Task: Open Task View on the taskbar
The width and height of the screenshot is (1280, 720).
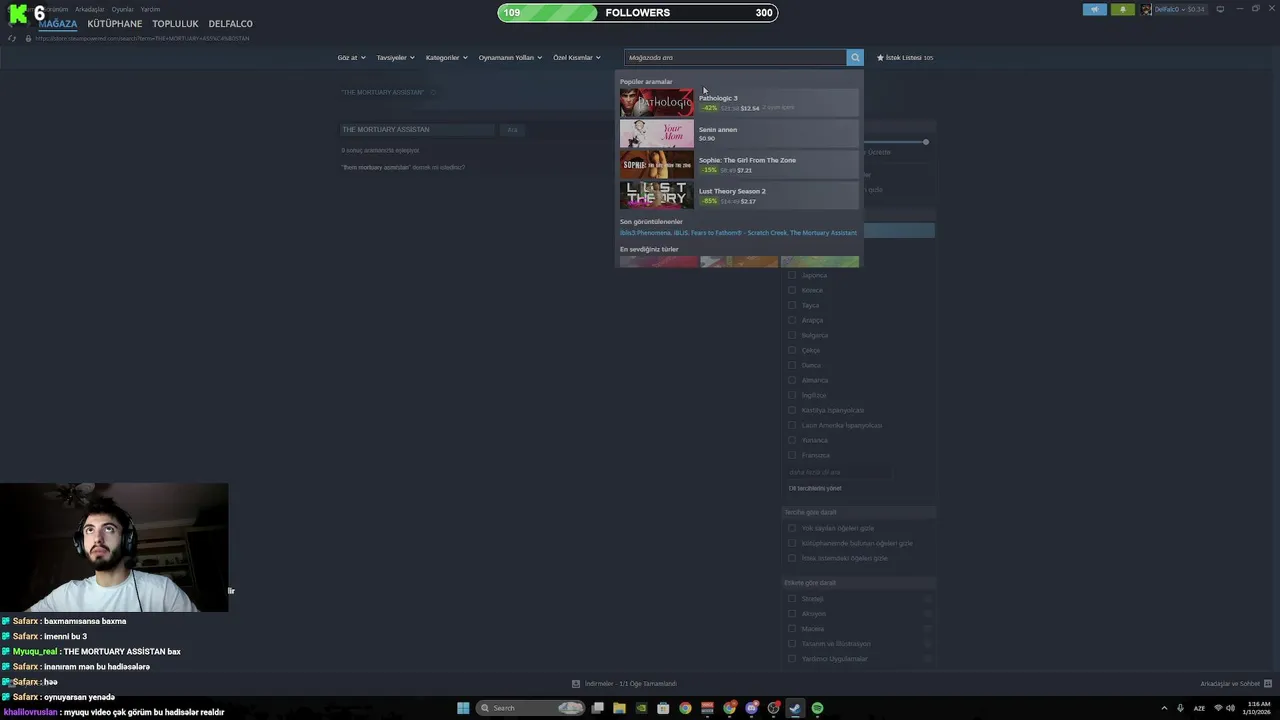Action: point(597,708)
